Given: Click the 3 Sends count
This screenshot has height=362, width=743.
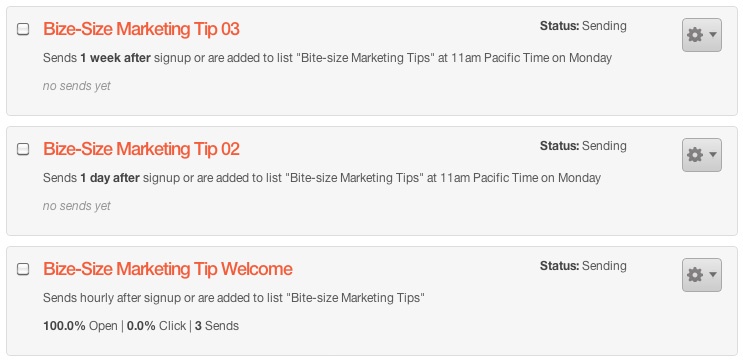Looking at the screenshot, I should point(217,326).
